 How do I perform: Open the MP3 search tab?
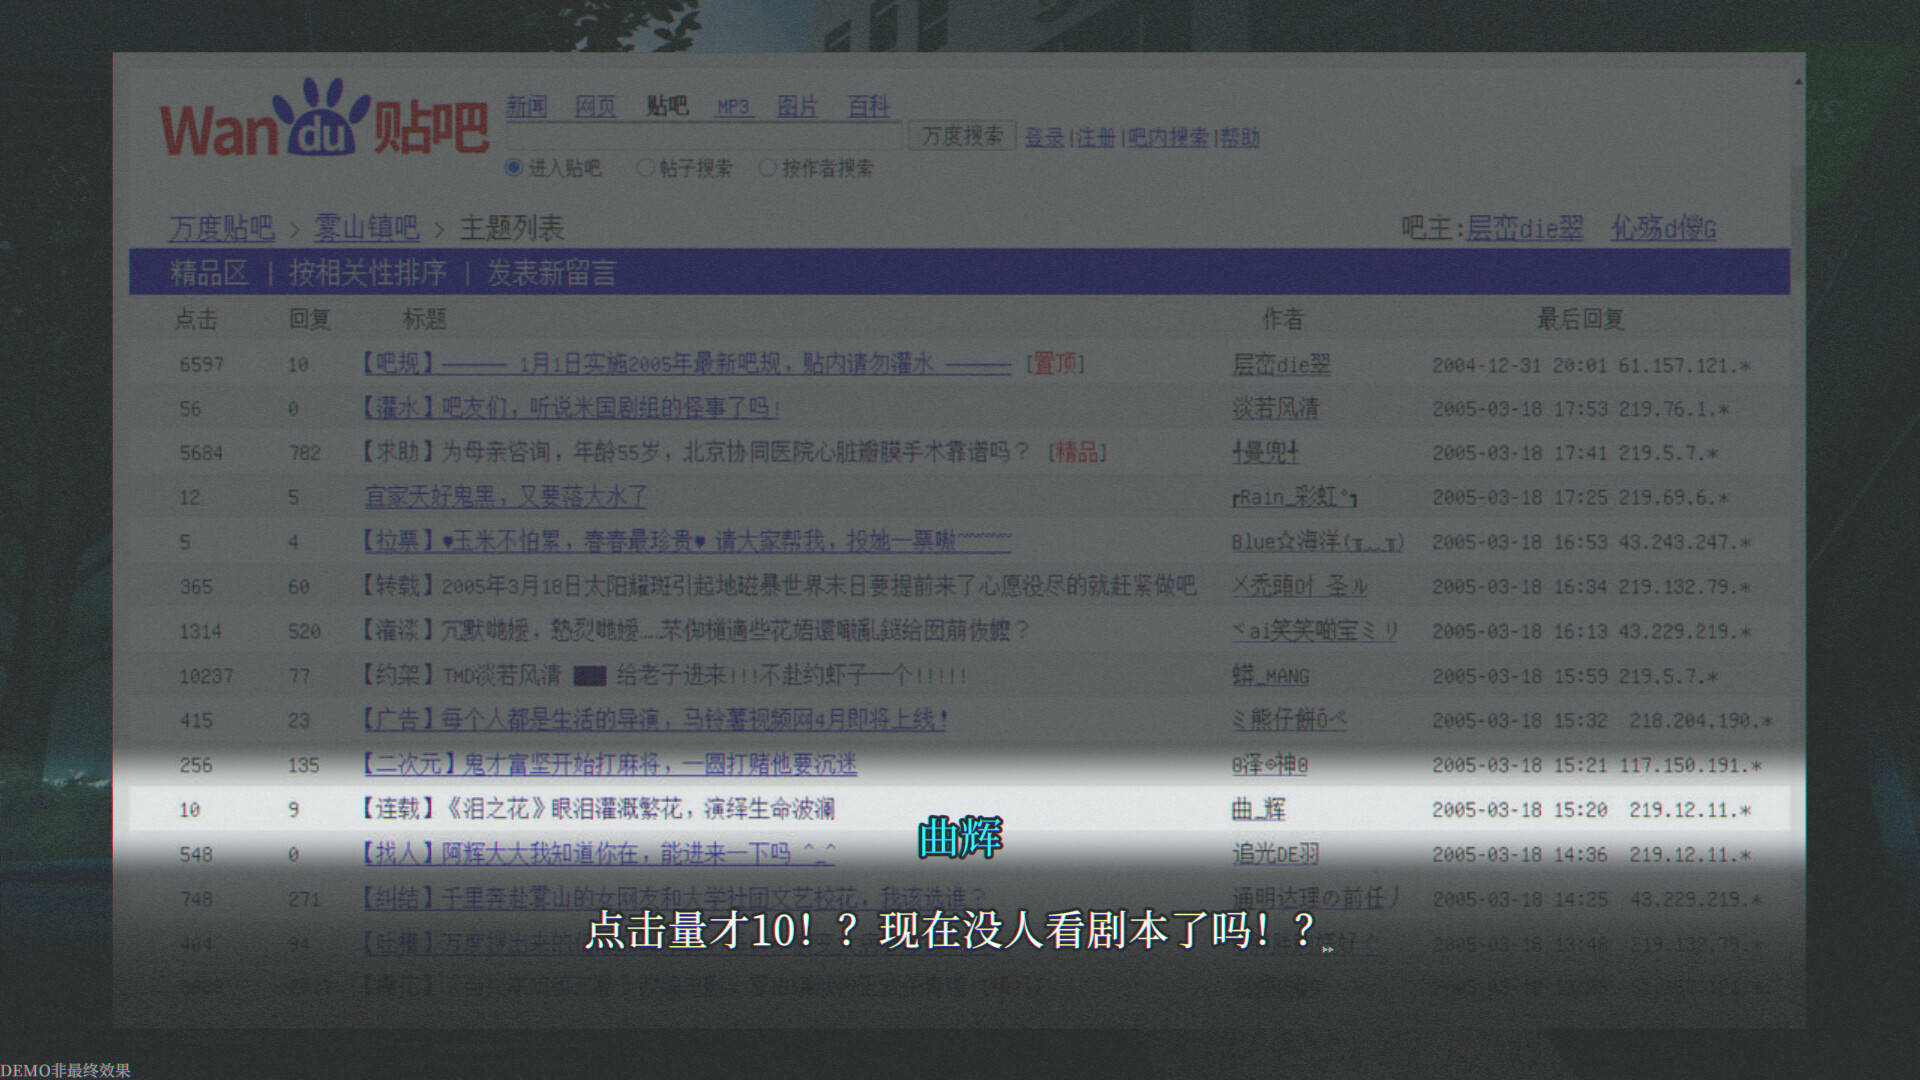point(734,107)
